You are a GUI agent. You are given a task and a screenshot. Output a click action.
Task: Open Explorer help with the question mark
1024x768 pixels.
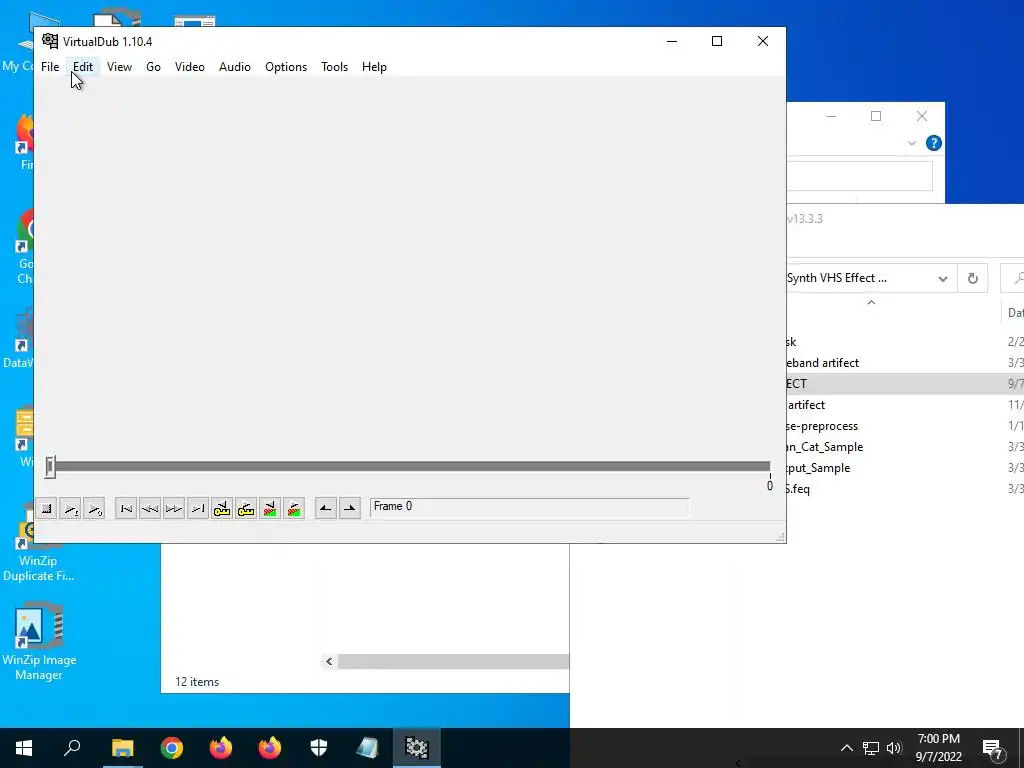934,143
